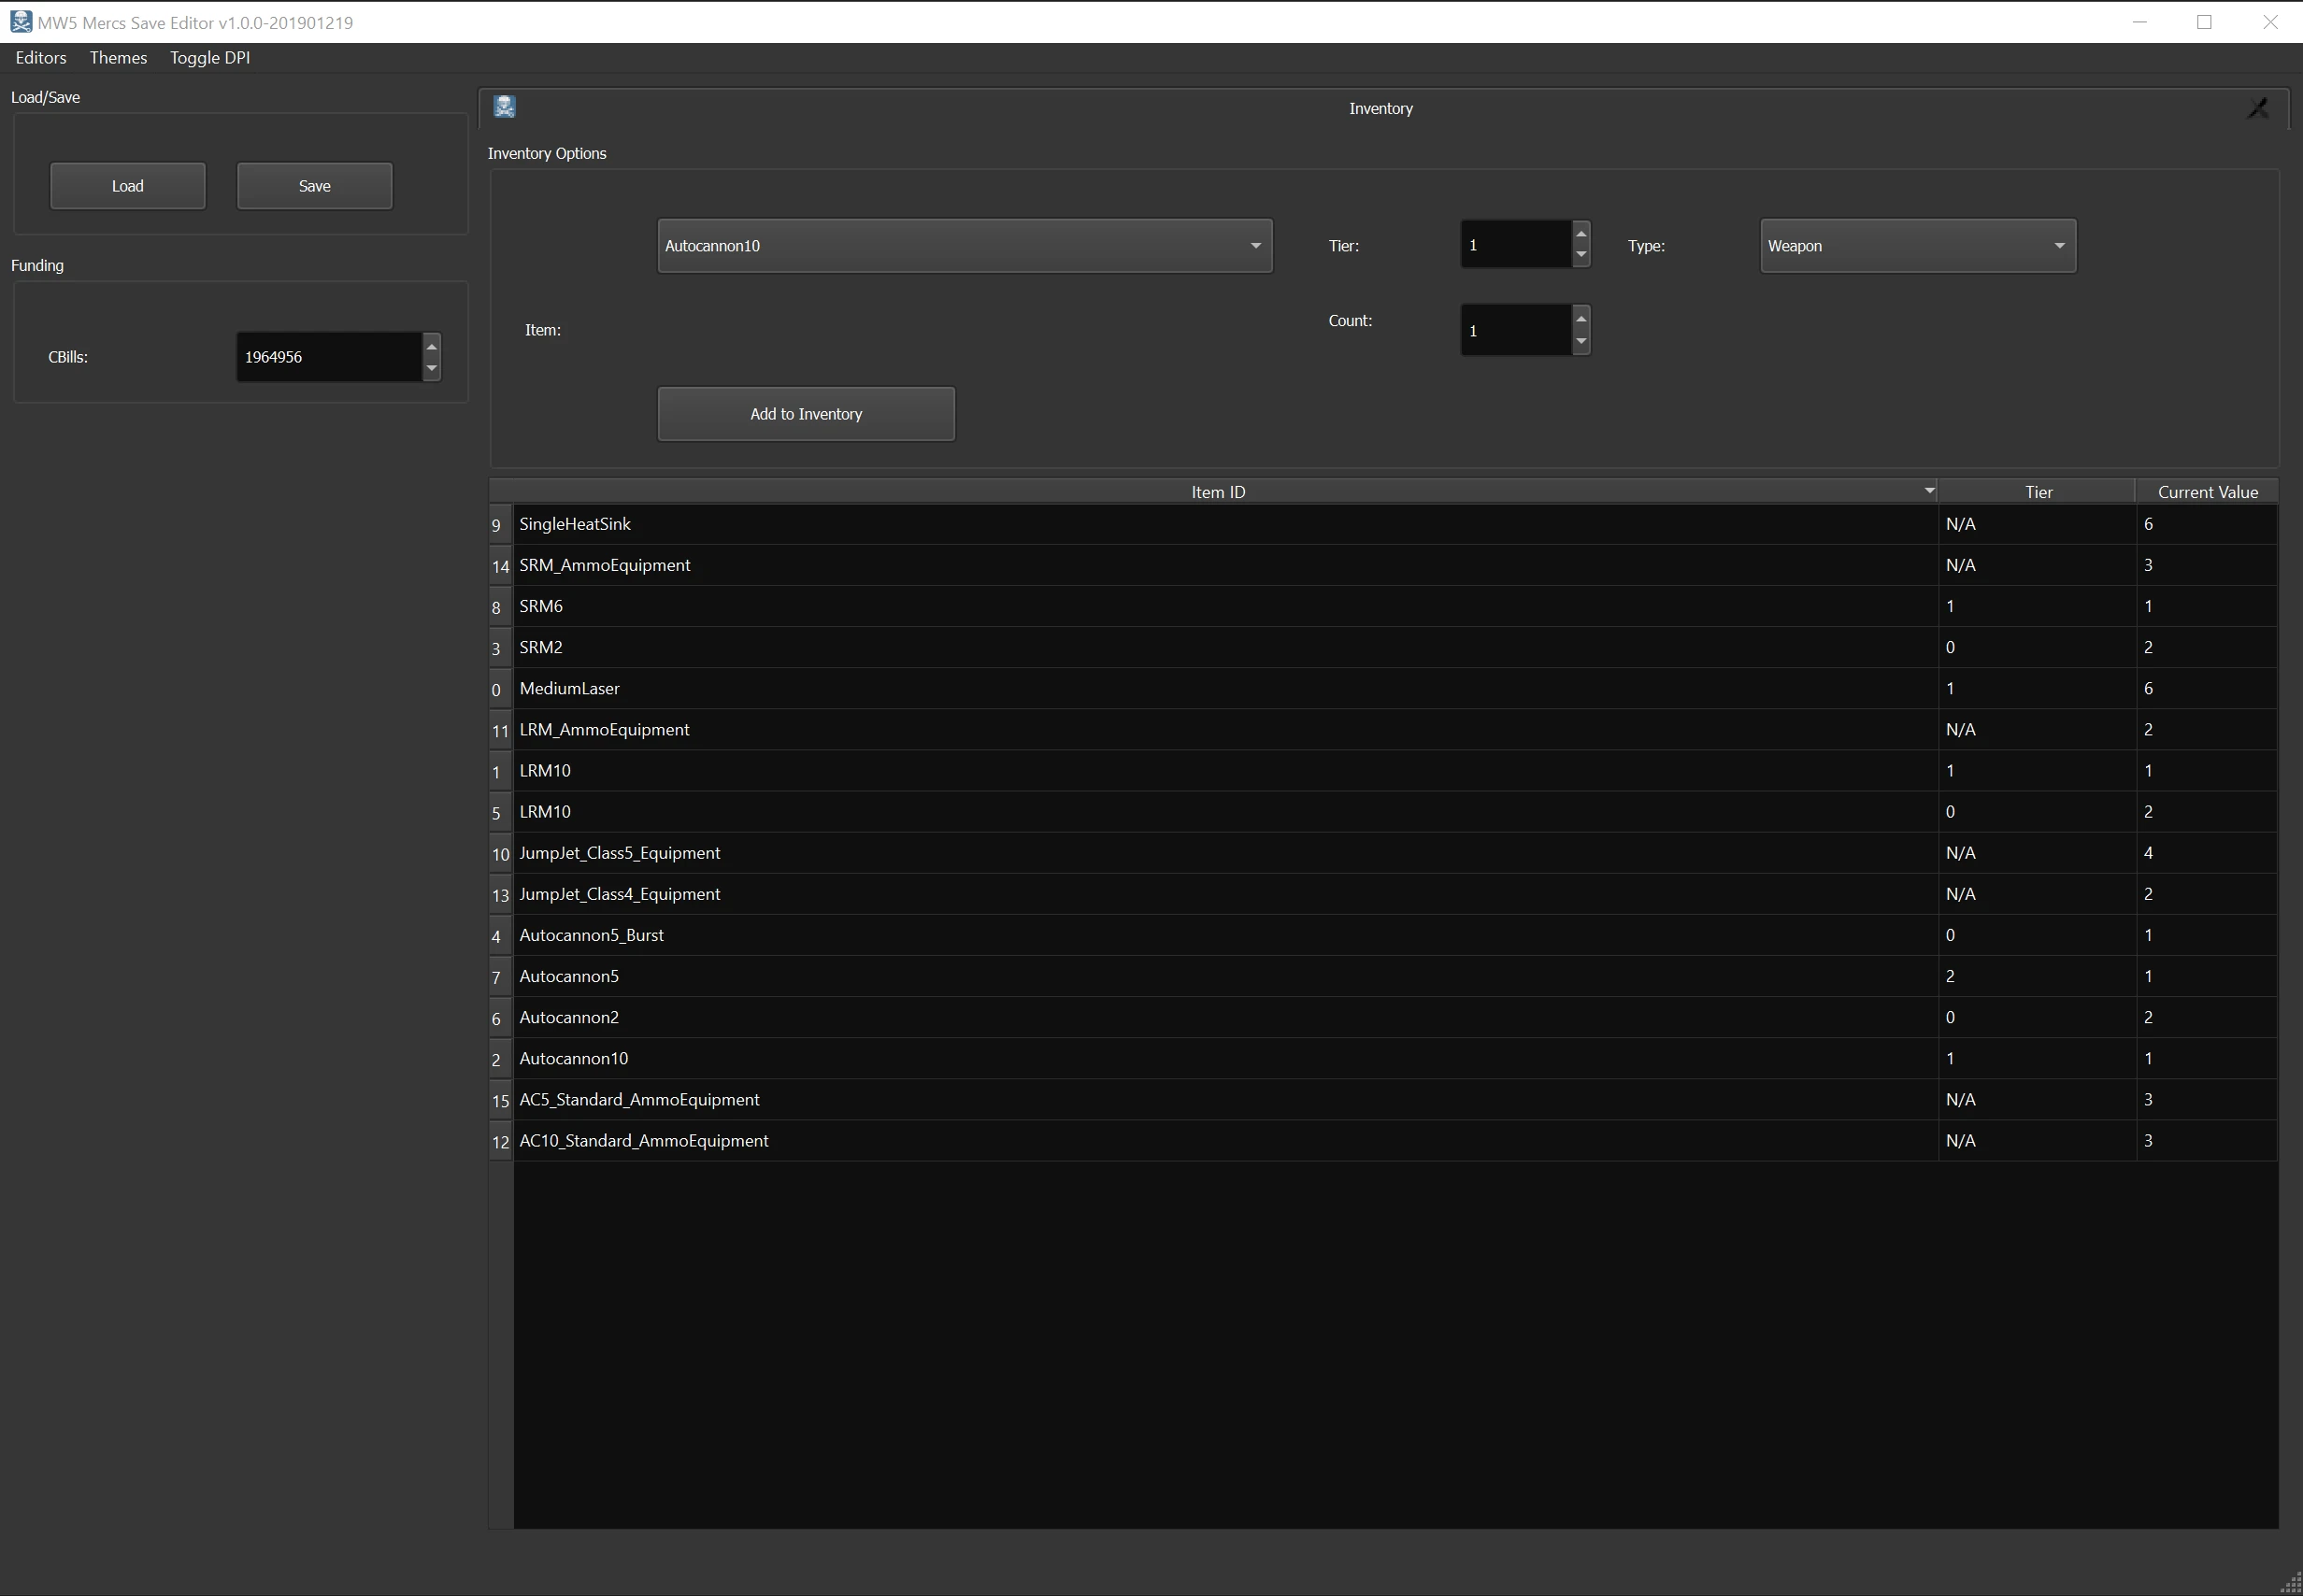Click the app skull icon in title bar
The image size is (2303, 1596).
tap(20, 22)
